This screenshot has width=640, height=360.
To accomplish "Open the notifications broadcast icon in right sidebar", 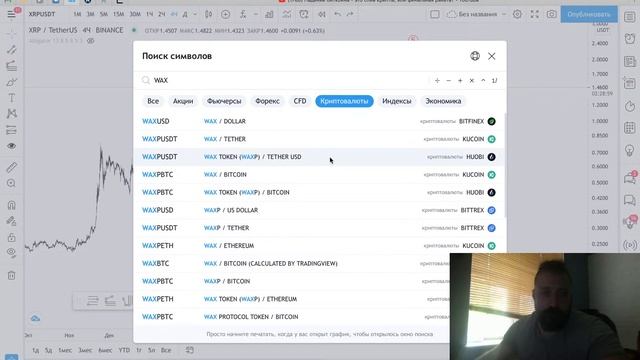I will (630, 245).
